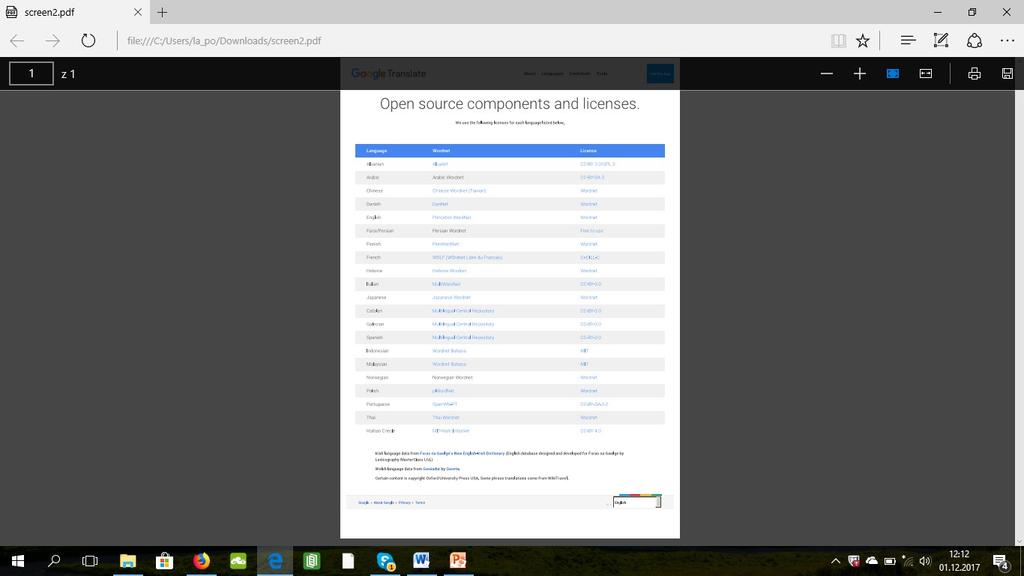
Task: Open Wi-Fi network tray icon
Action: pyautogui.click(x=907, y=561)
